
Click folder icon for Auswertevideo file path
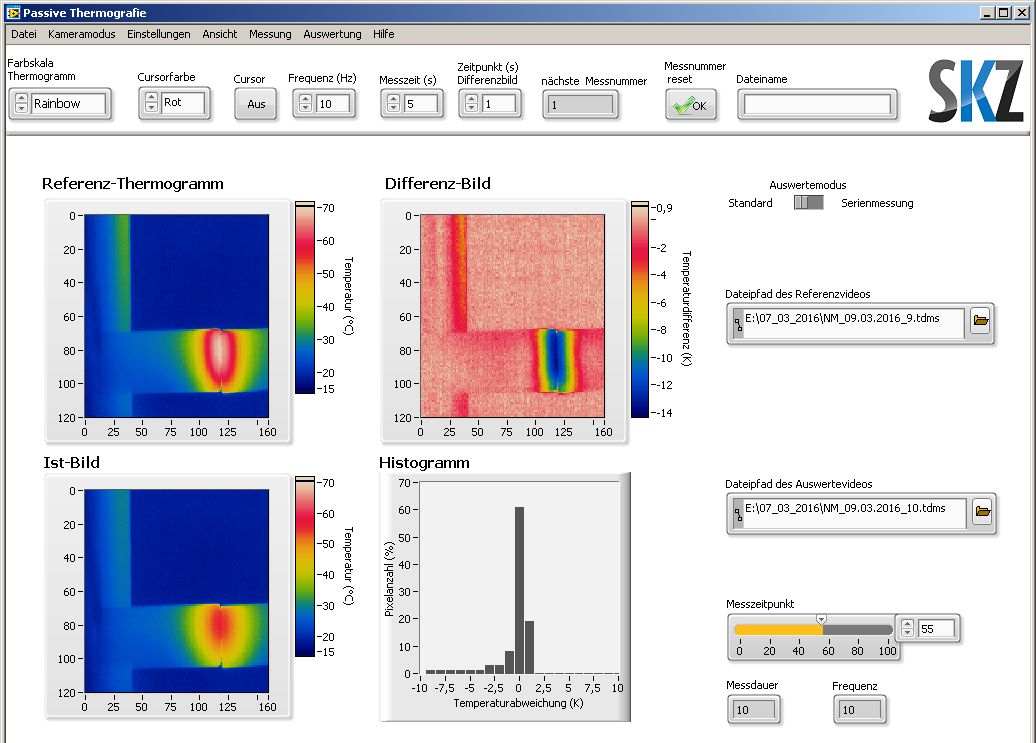[981, 512]
